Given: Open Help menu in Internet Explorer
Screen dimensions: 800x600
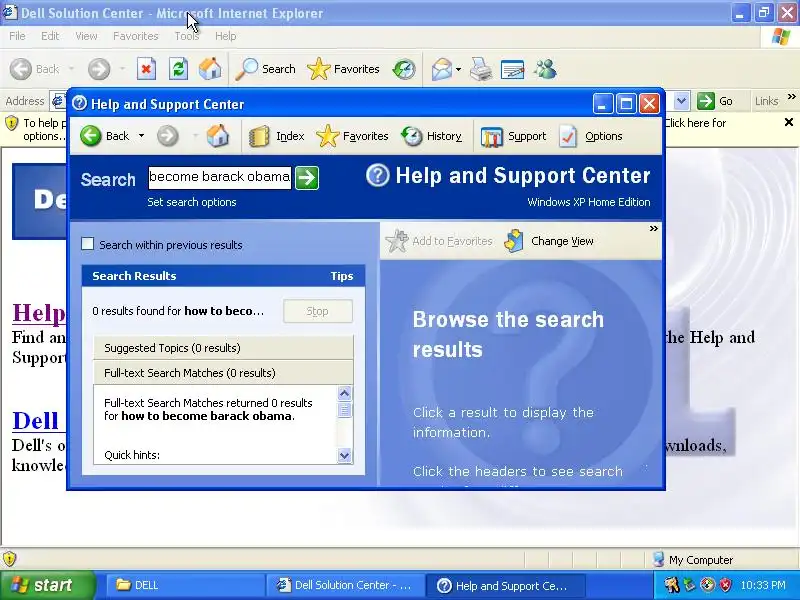Looking at the screenshot, I should pos(226,36).
